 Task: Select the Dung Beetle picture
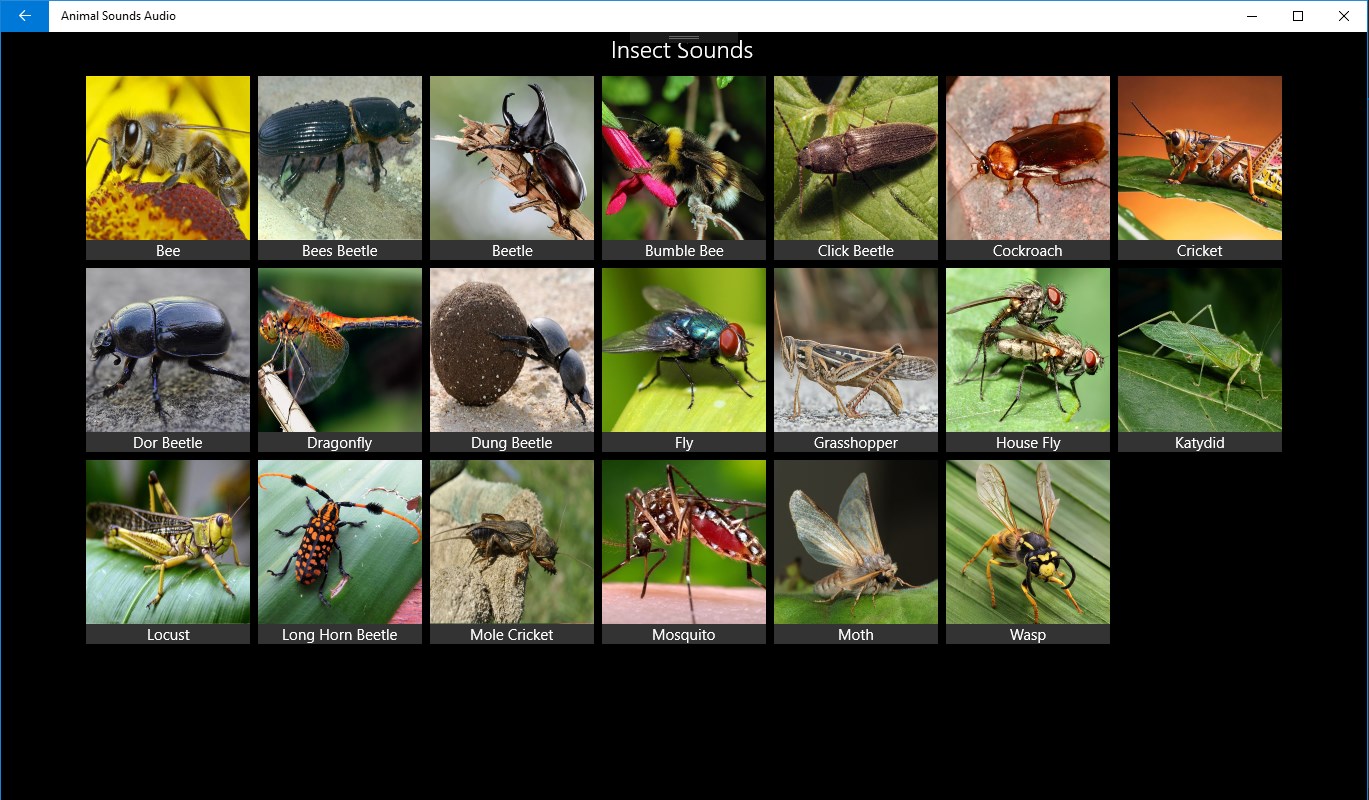[x=512, y=350]
